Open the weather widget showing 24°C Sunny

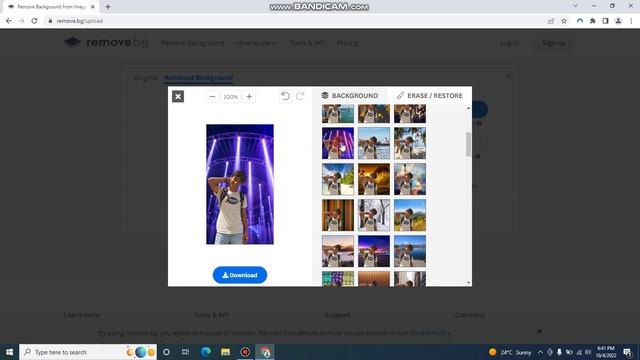510,352
